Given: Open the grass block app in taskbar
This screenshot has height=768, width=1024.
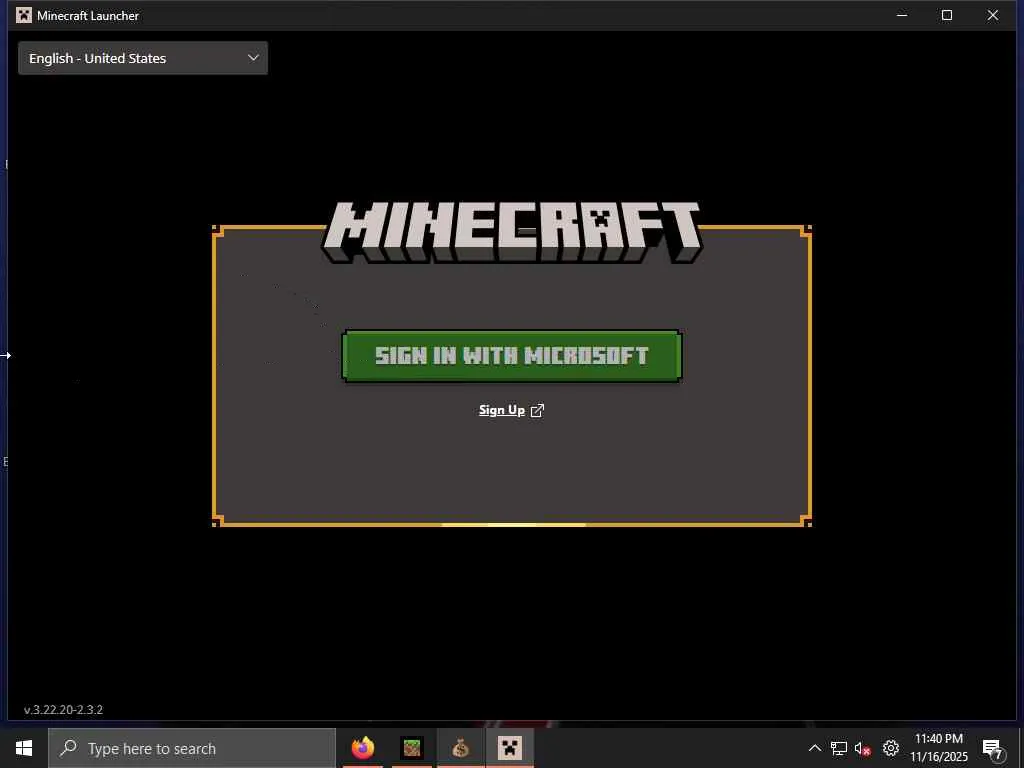Looking at the screenshot, I should (412, 748).
